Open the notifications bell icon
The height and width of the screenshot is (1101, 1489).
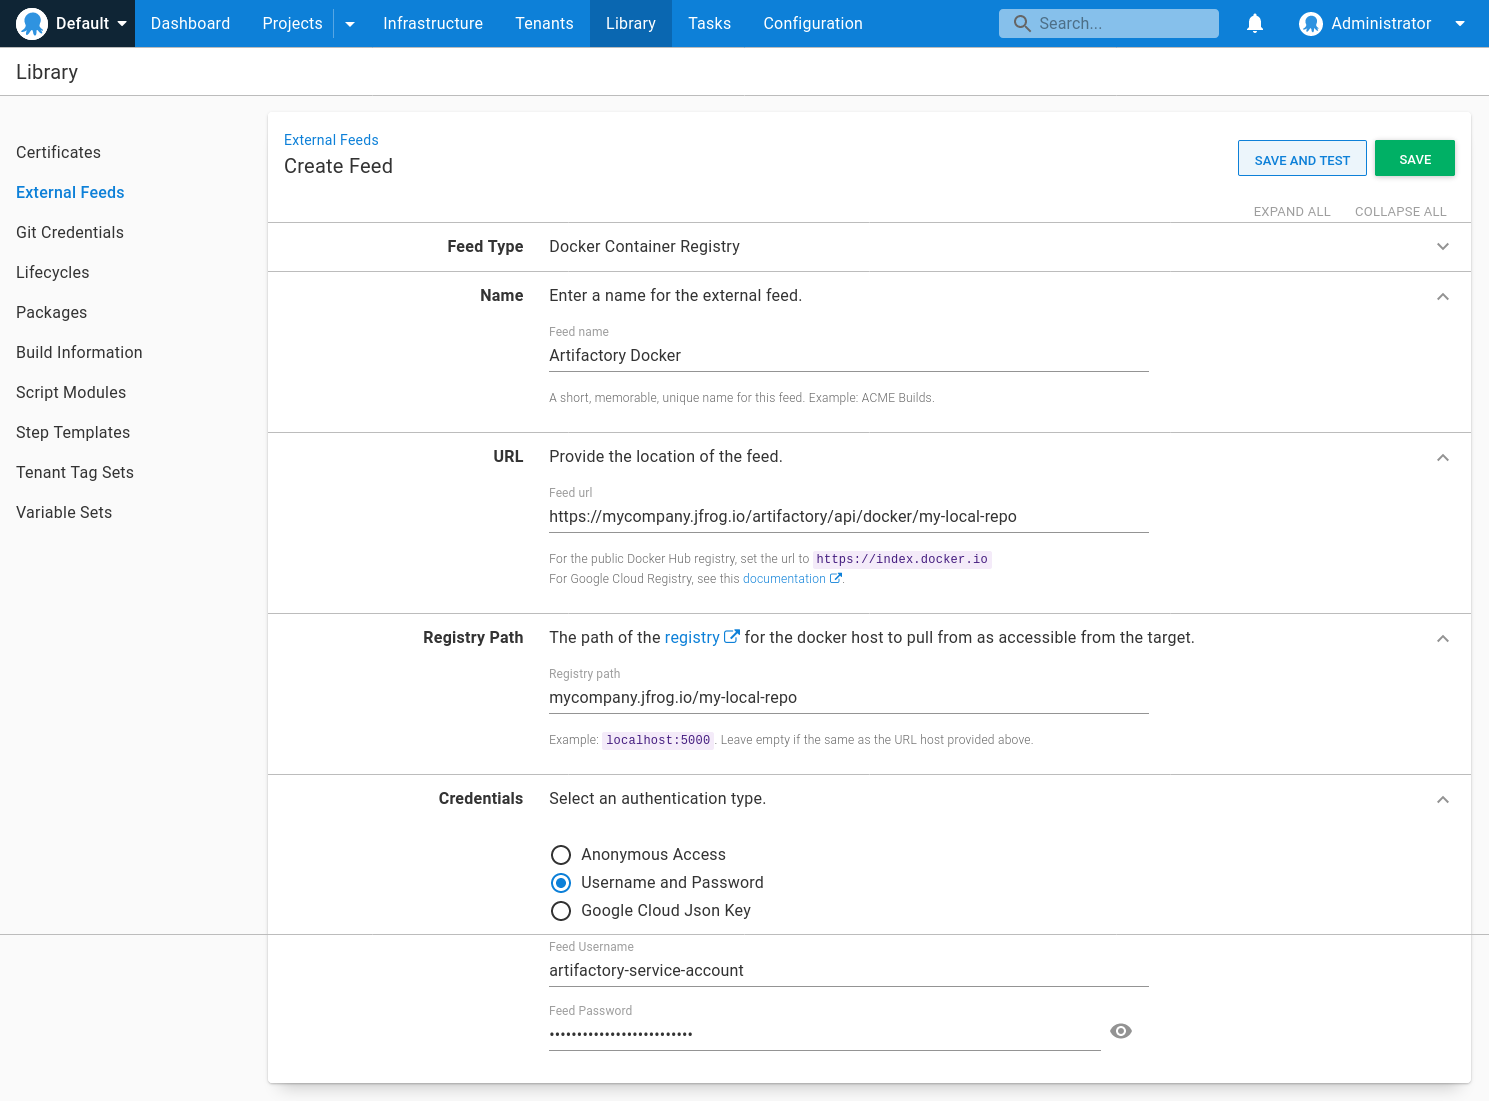click(1255, 23)
